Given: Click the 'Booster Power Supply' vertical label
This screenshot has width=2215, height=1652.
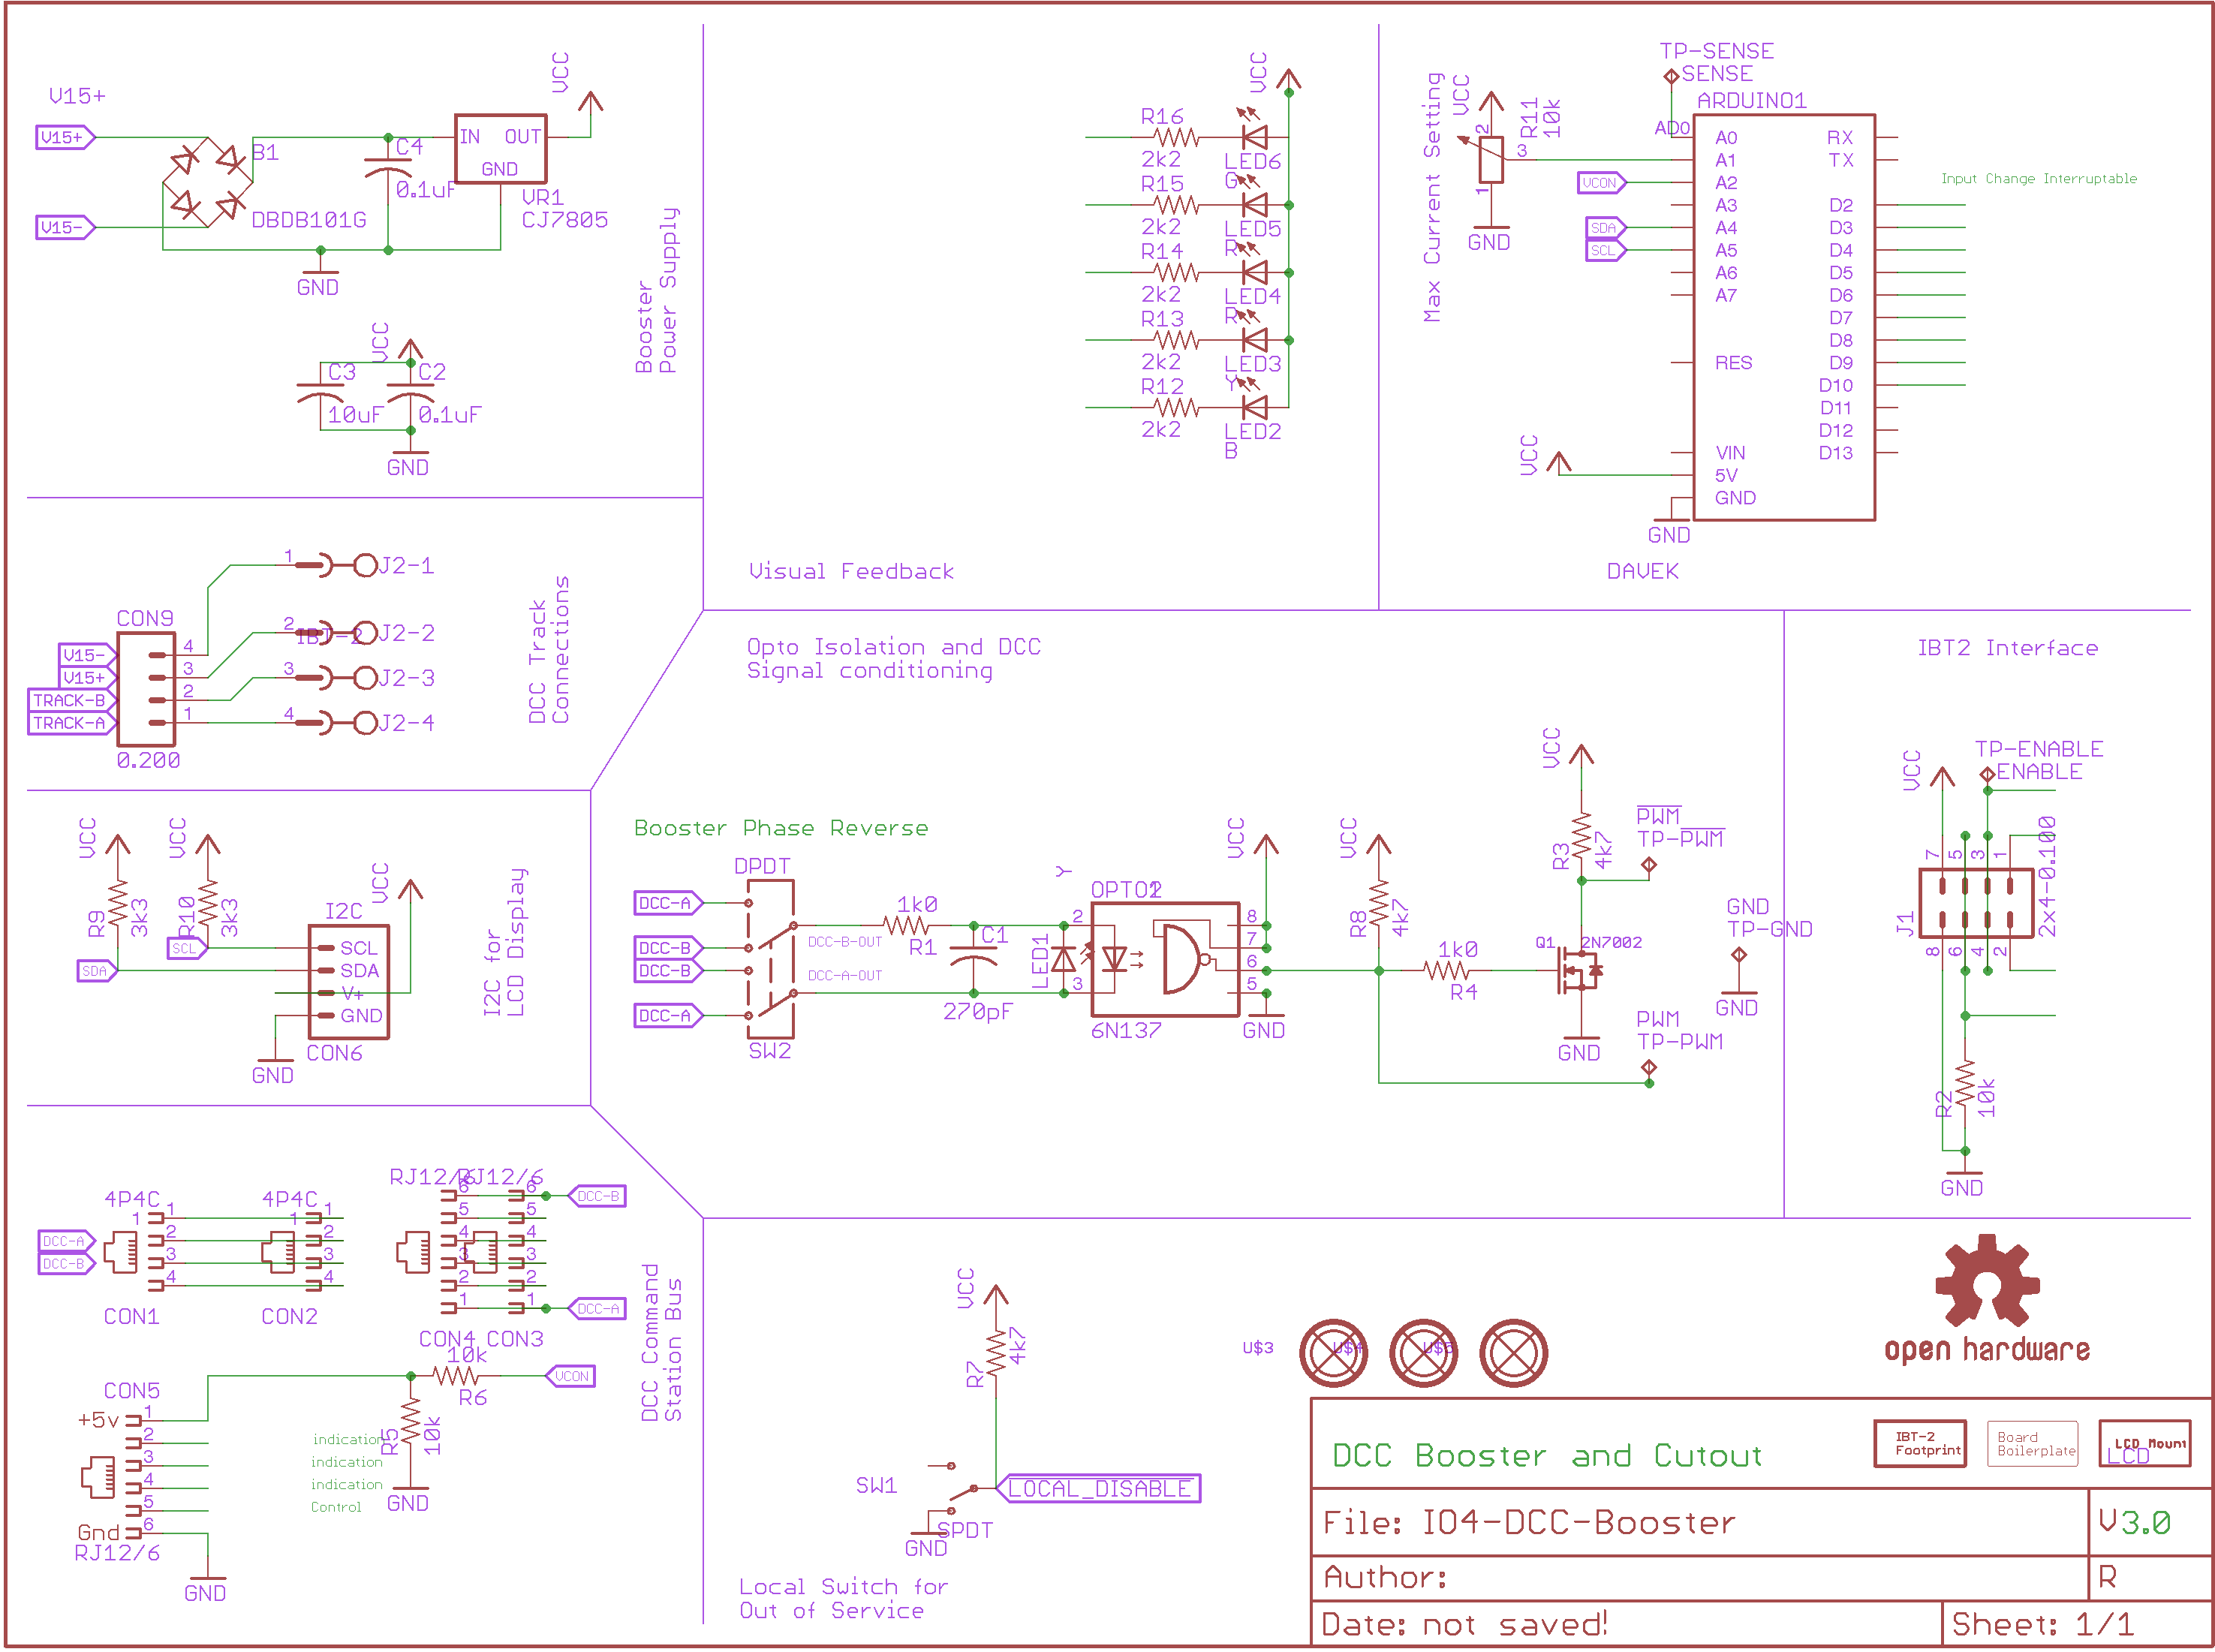Looking at the screenshot, I should click(x=656, y=290).
